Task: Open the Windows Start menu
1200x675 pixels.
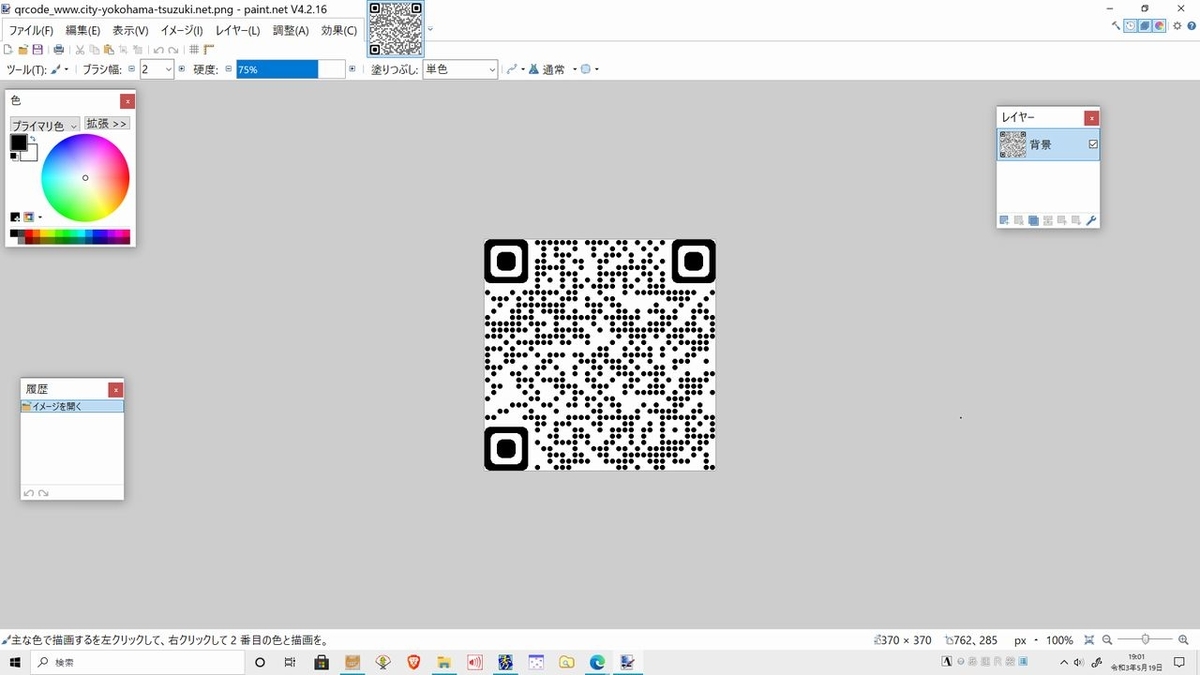Action: [16, 662]
